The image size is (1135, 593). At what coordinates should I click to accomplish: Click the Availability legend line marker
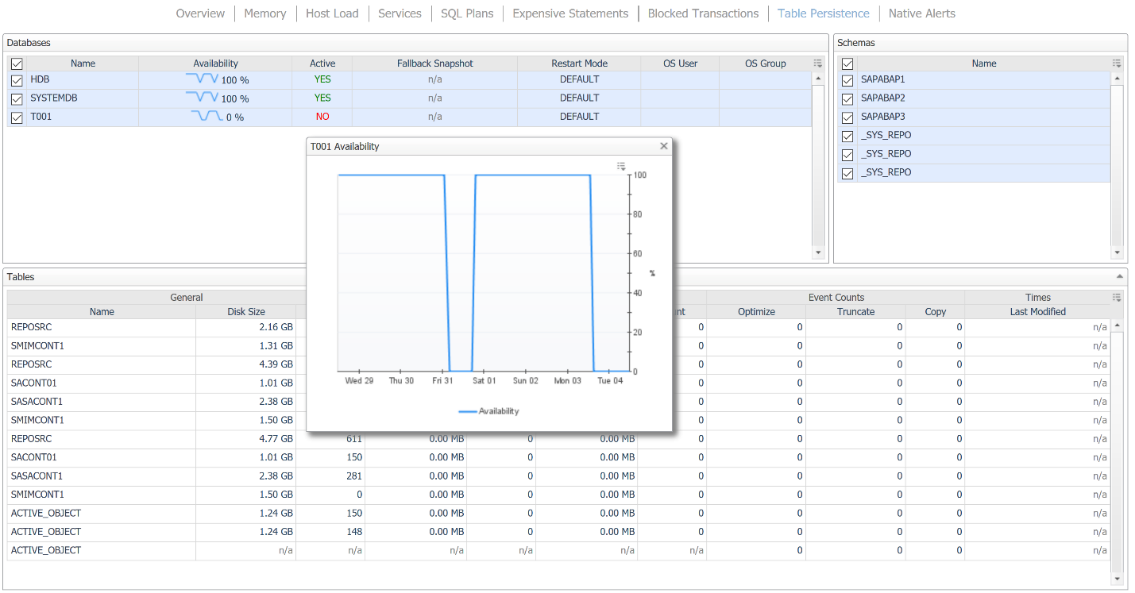pyautogui.click(x=467, y=411)
